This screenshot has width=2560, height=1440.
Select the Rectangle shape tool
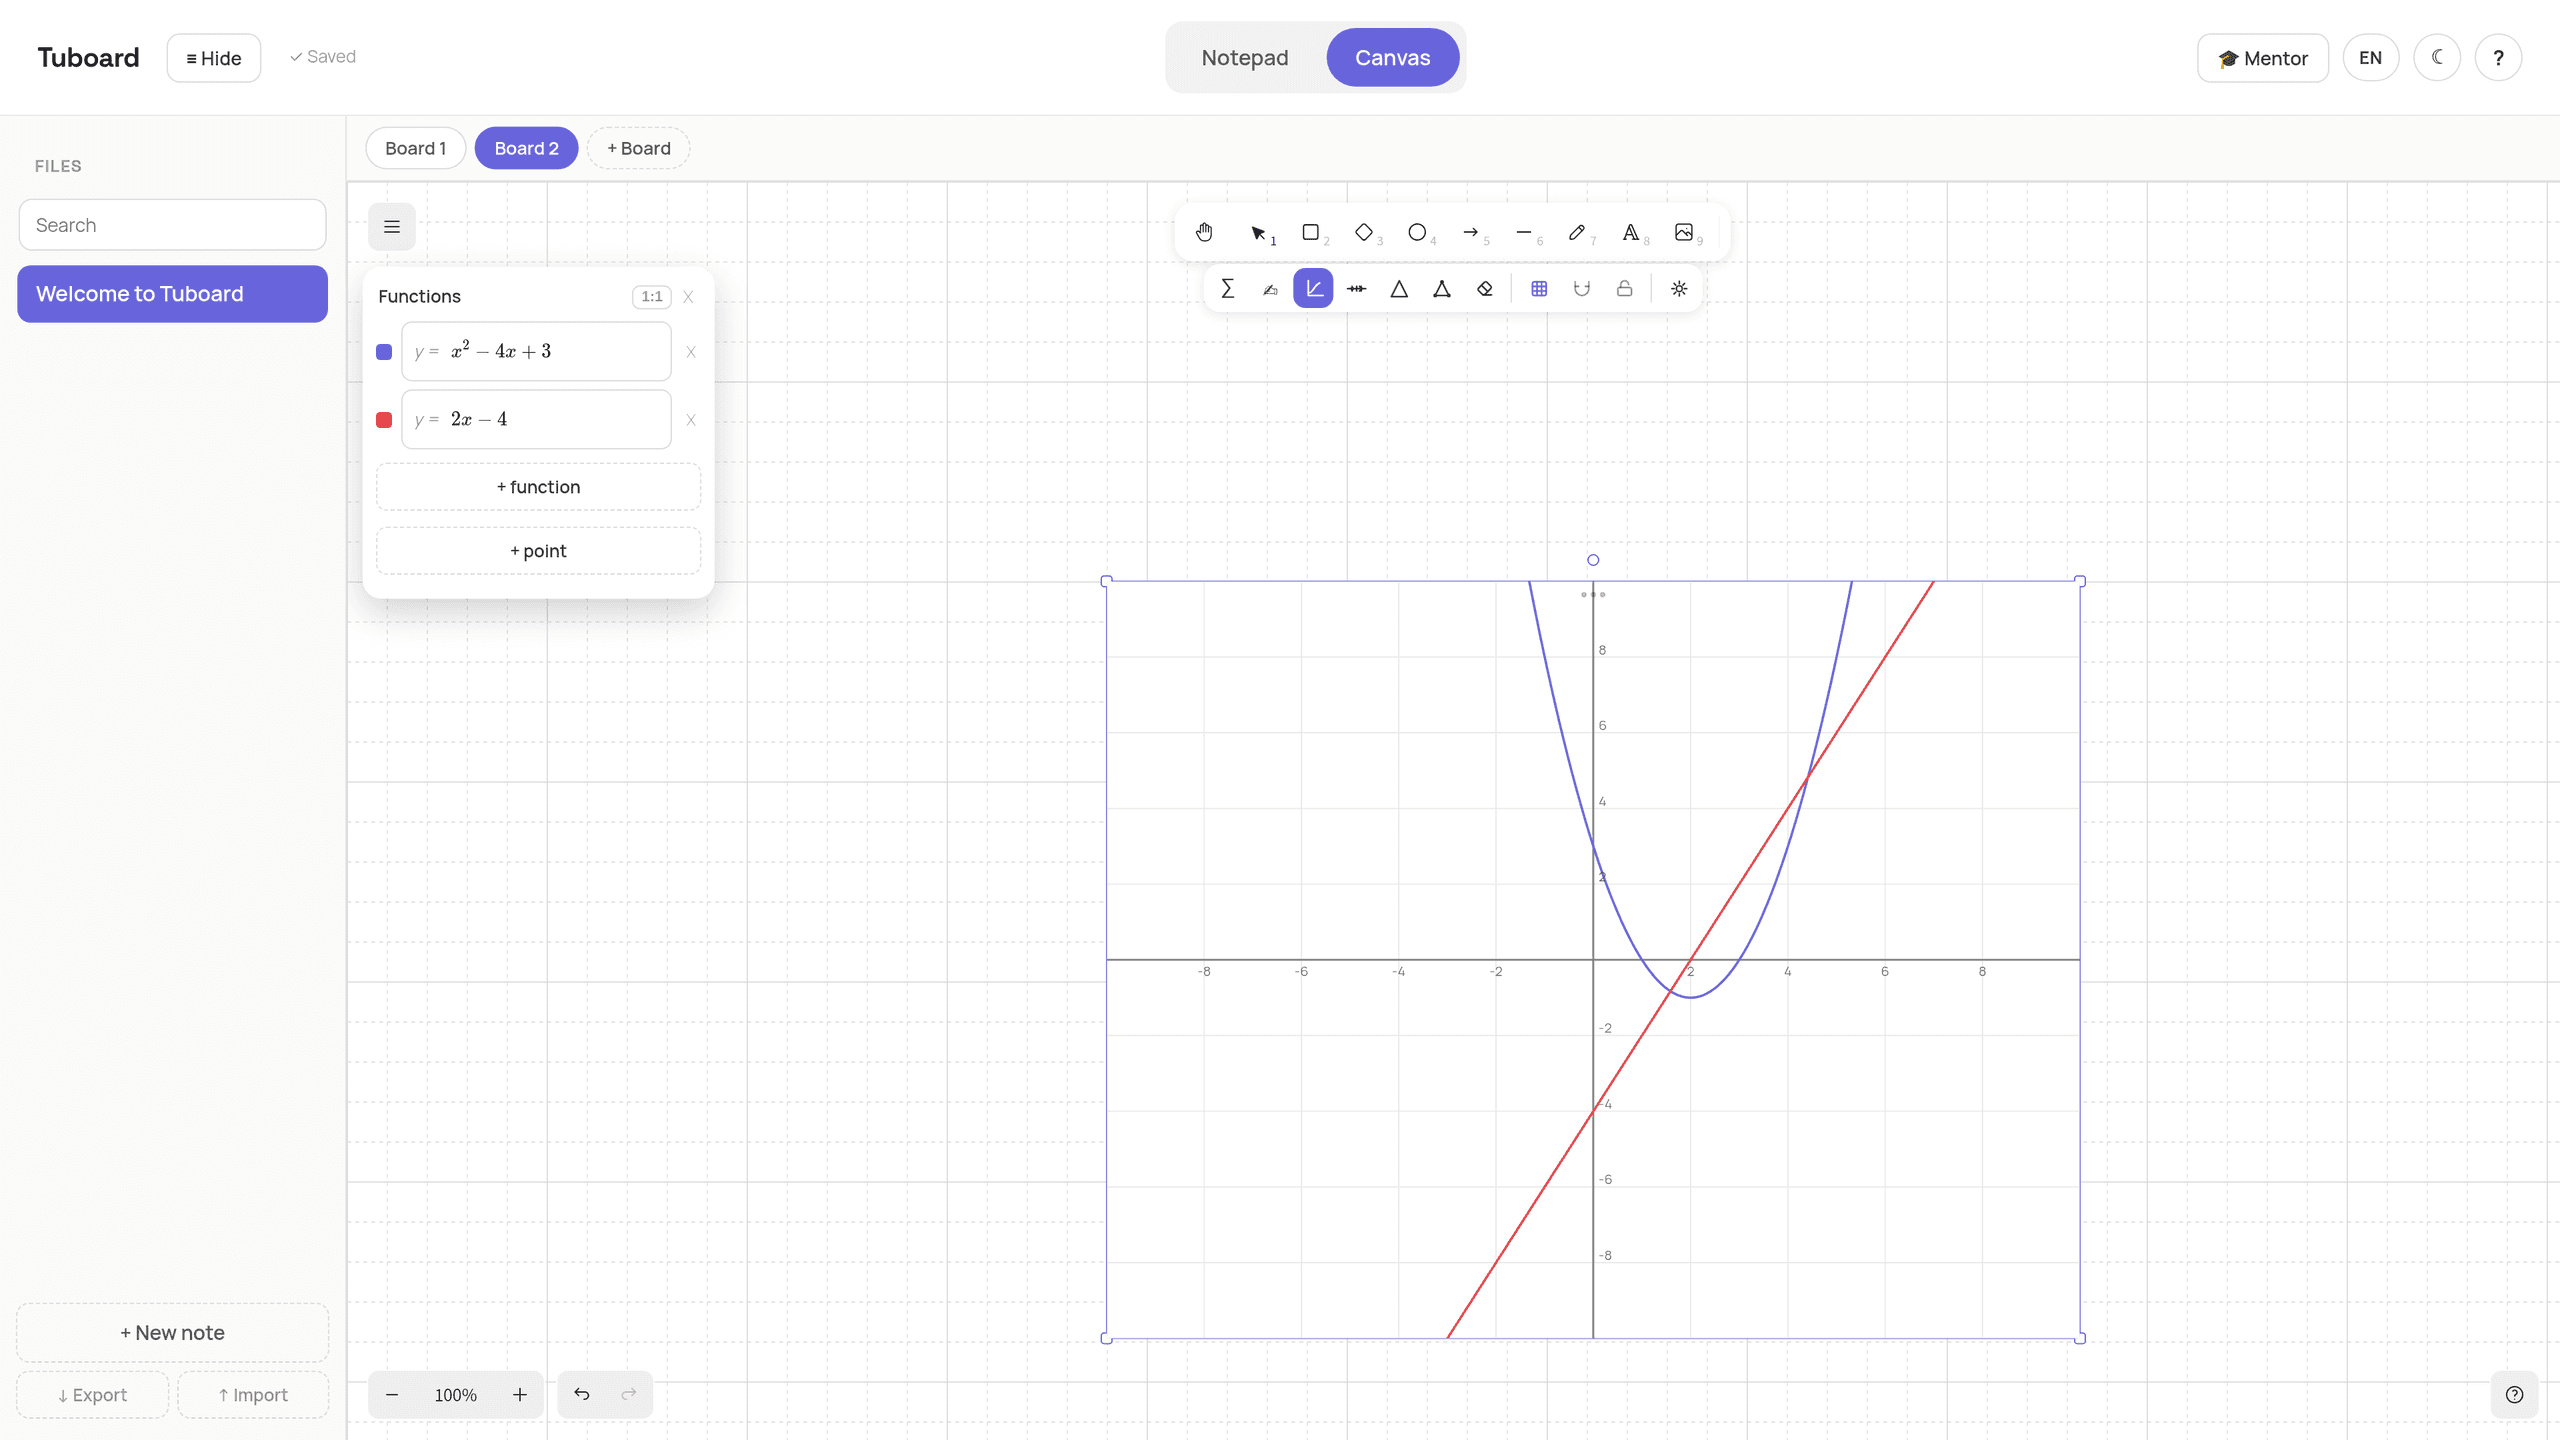(x=1311, y=232)
